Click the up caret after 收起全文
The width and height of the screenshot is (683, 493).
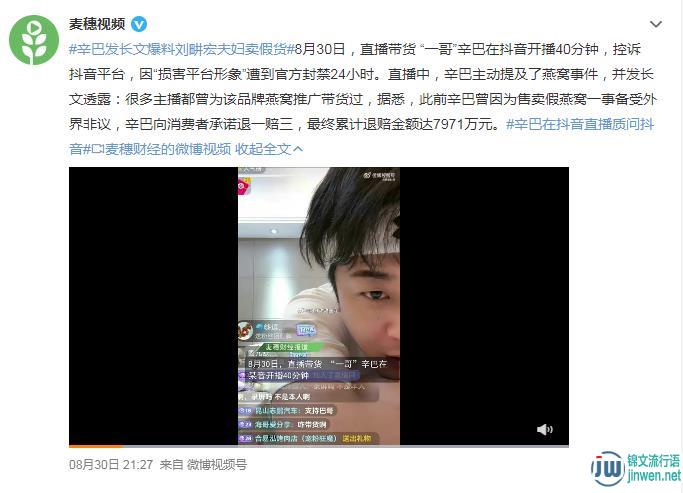298,149
